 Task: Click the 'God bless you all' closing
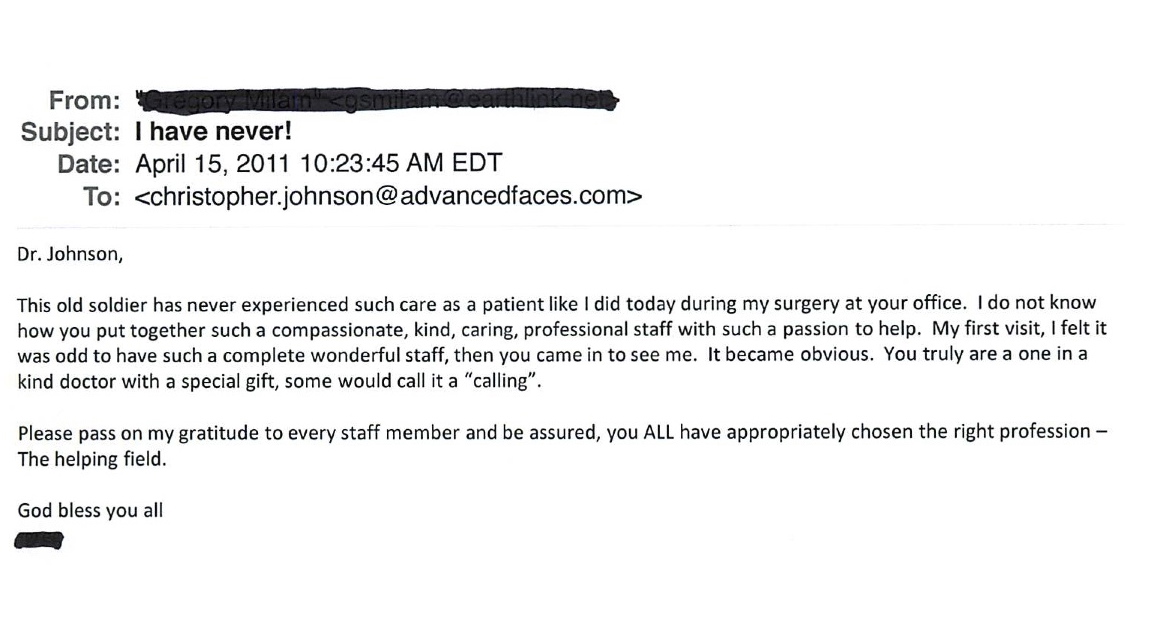pyautogui.click(x=90, y=511)
